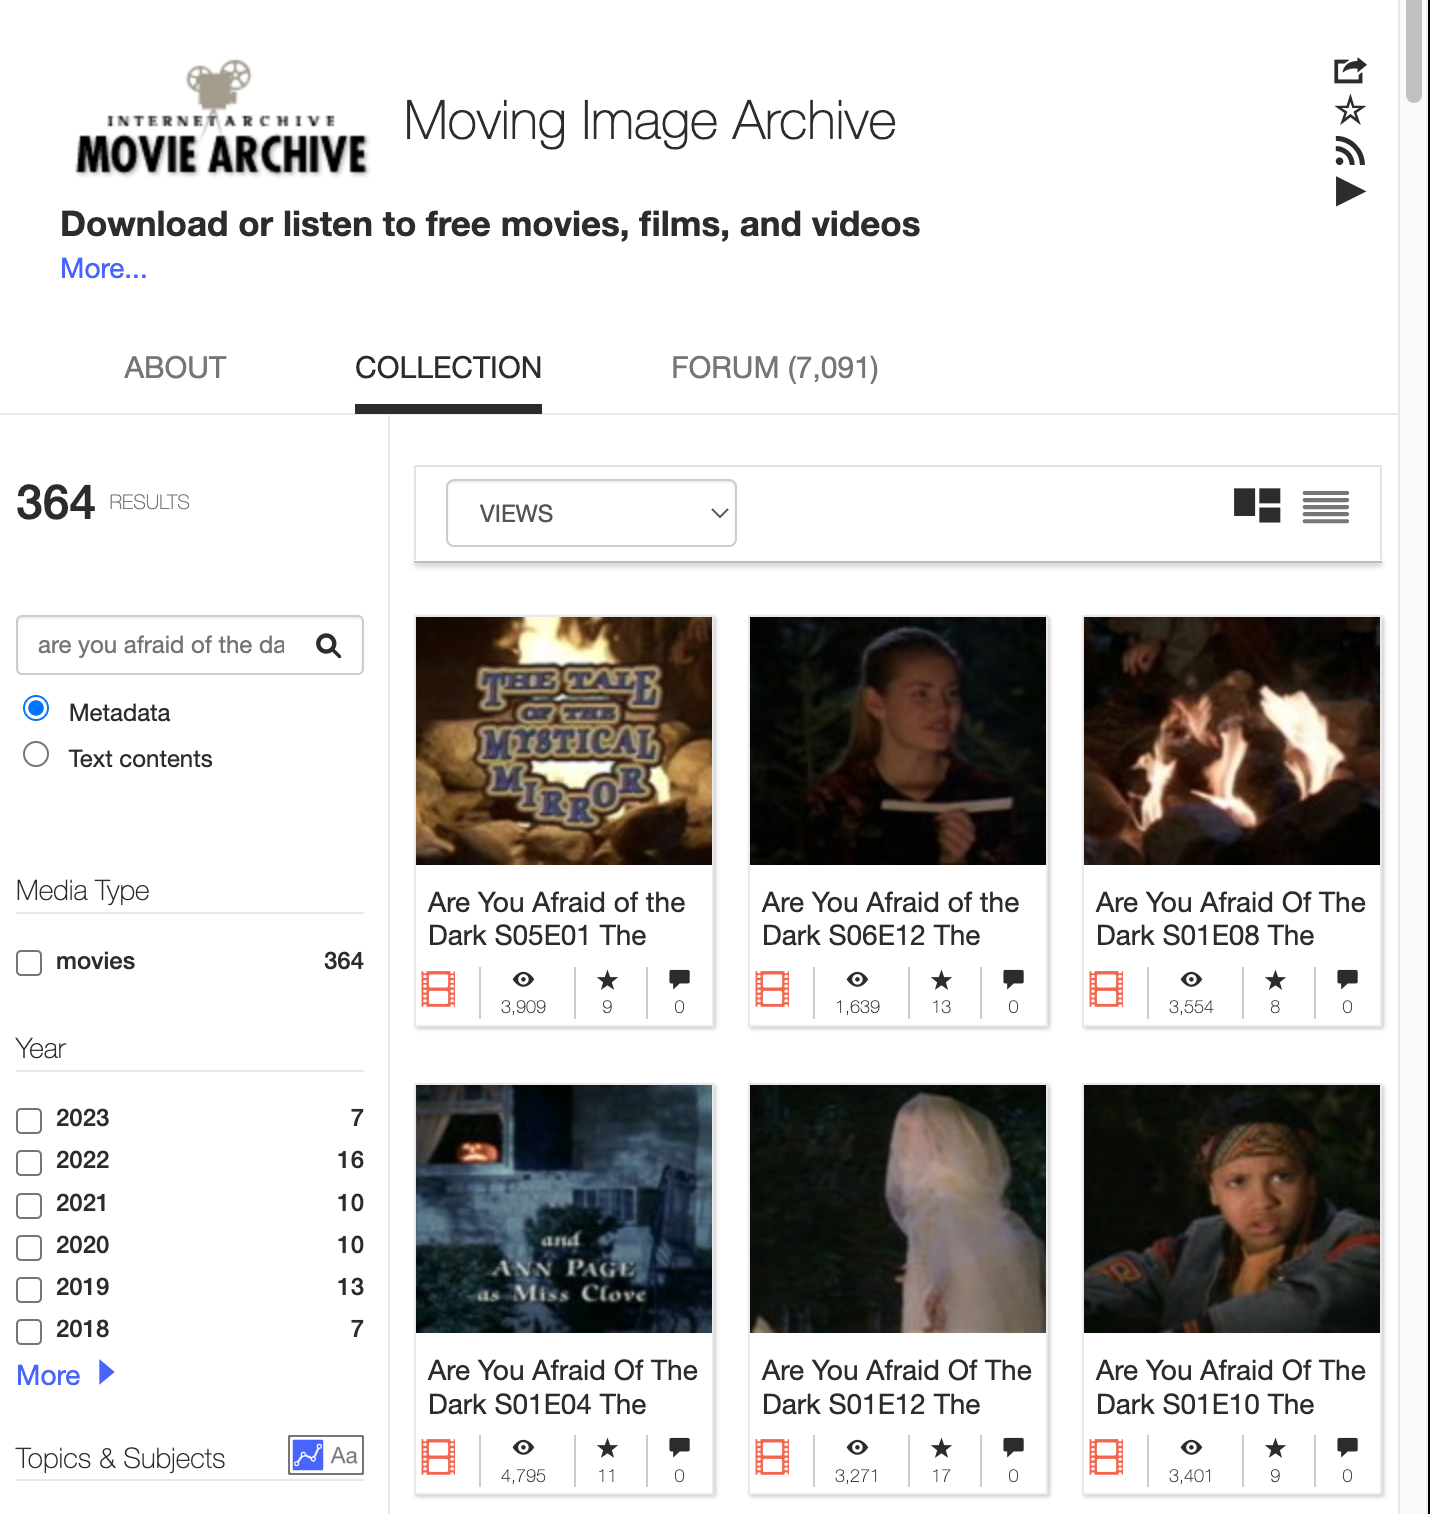Open Are You Afraid Of The Dark S01E12 title

click(897, 1387)
